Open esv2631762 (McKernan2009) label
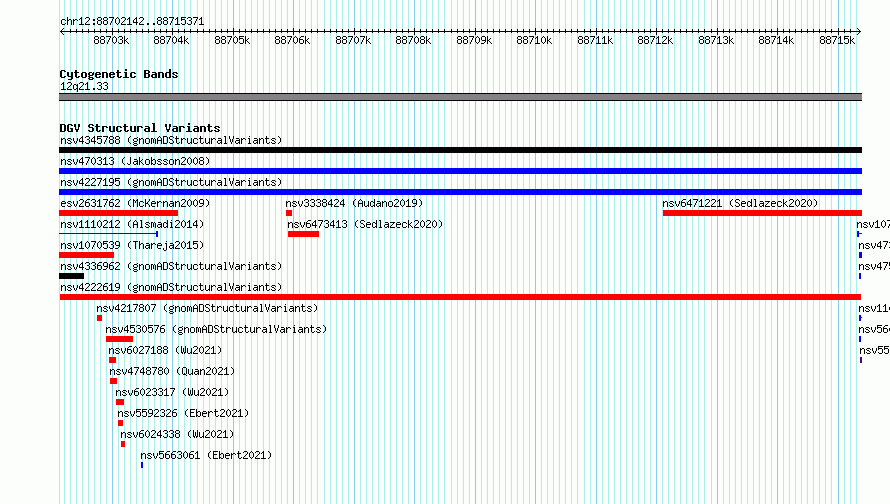 pyautogui.click(x=135, y=203)
